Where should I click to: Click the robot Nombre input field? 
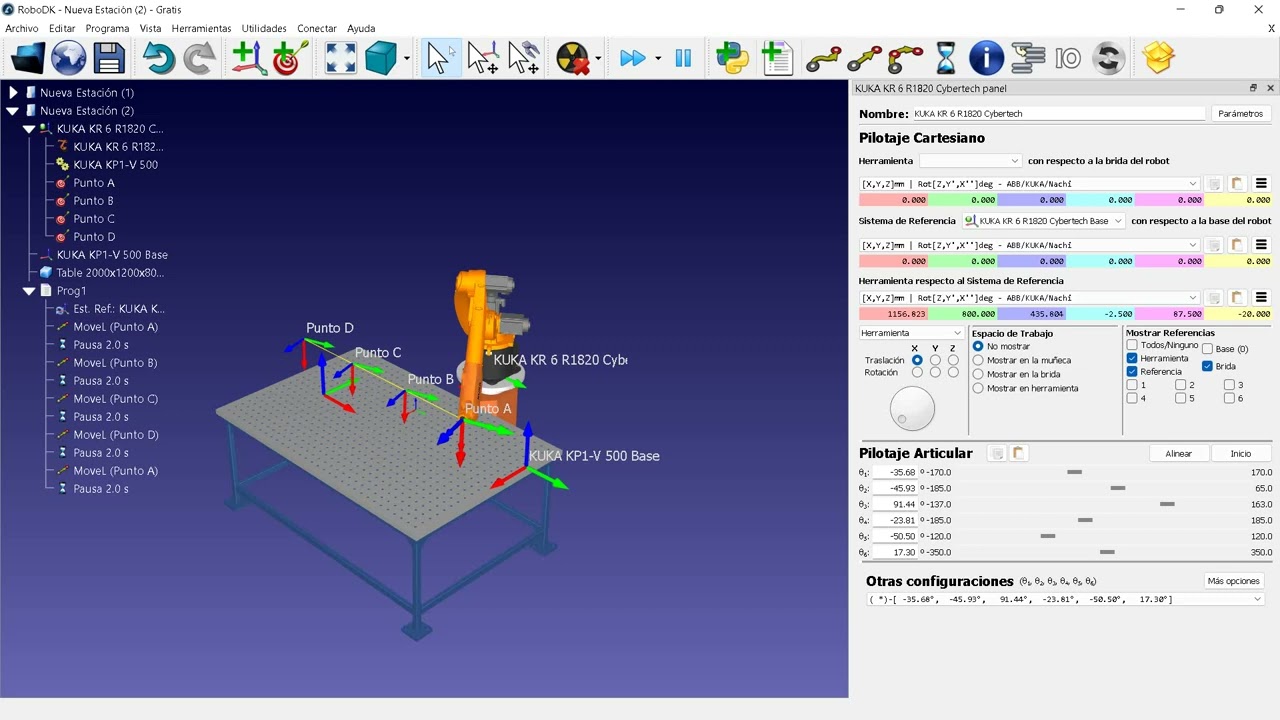(x=1058, y=114)
